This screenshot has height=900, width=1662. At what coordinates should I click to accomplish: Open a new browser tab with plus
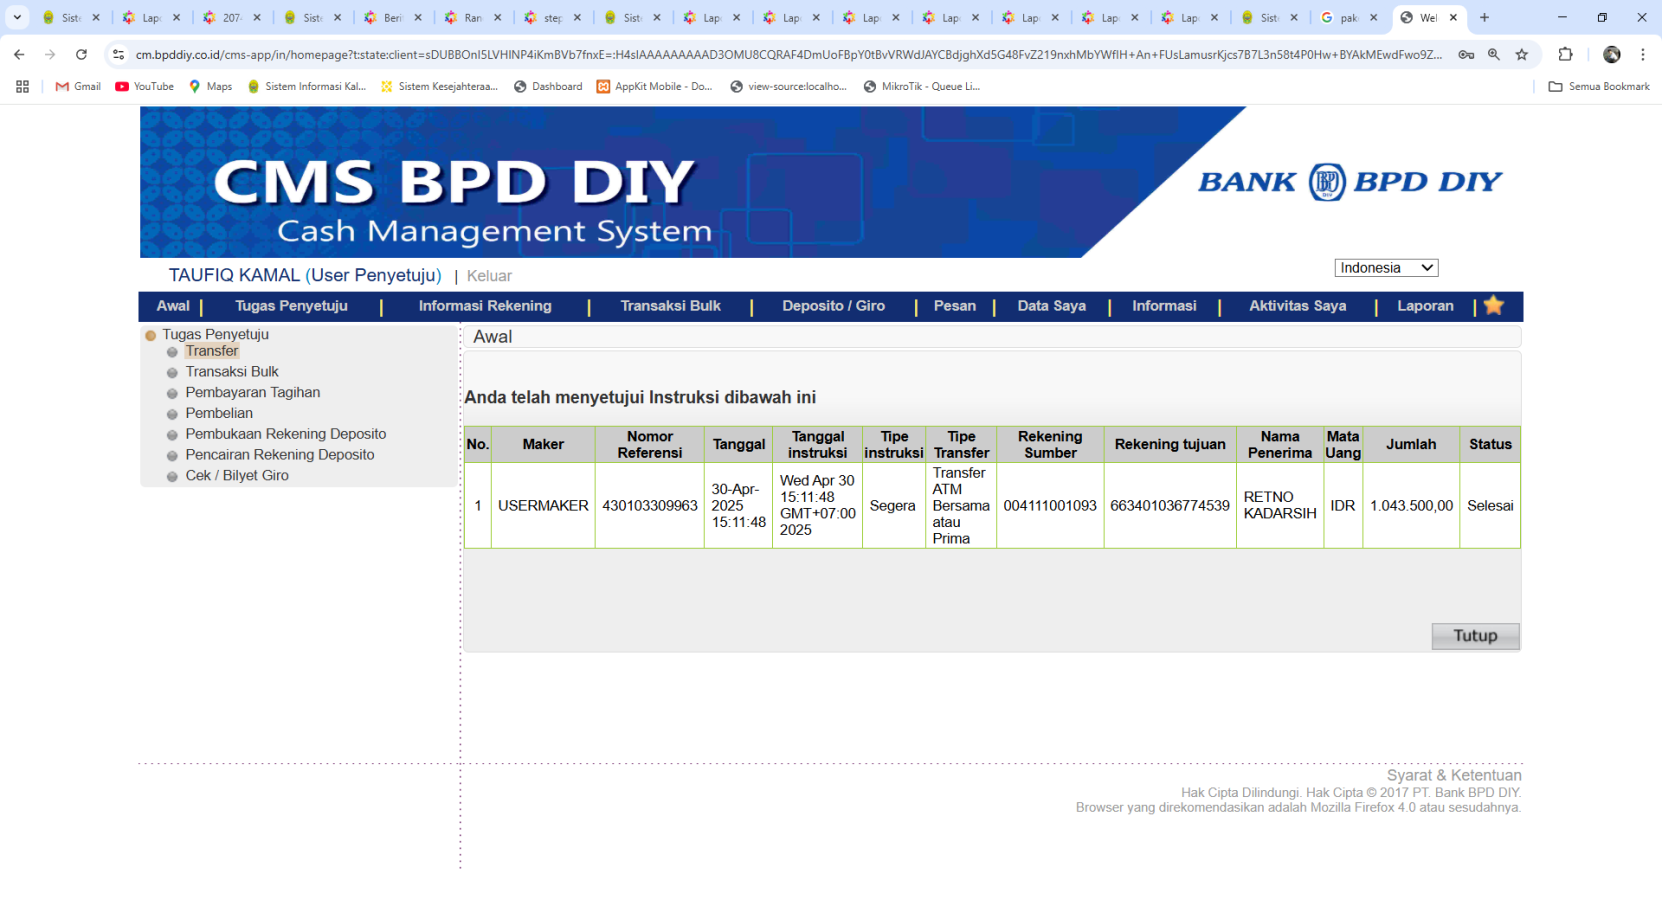(x=1485, y=17)
